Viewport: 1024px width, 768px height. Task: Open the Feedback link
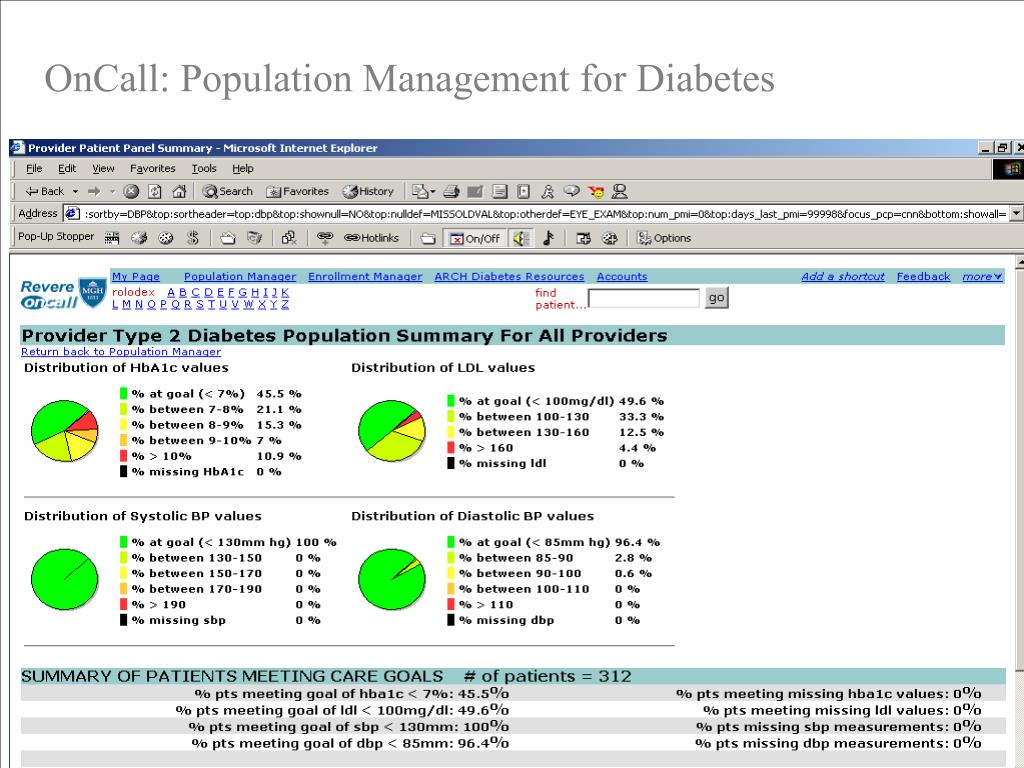[x=923, y=276]
